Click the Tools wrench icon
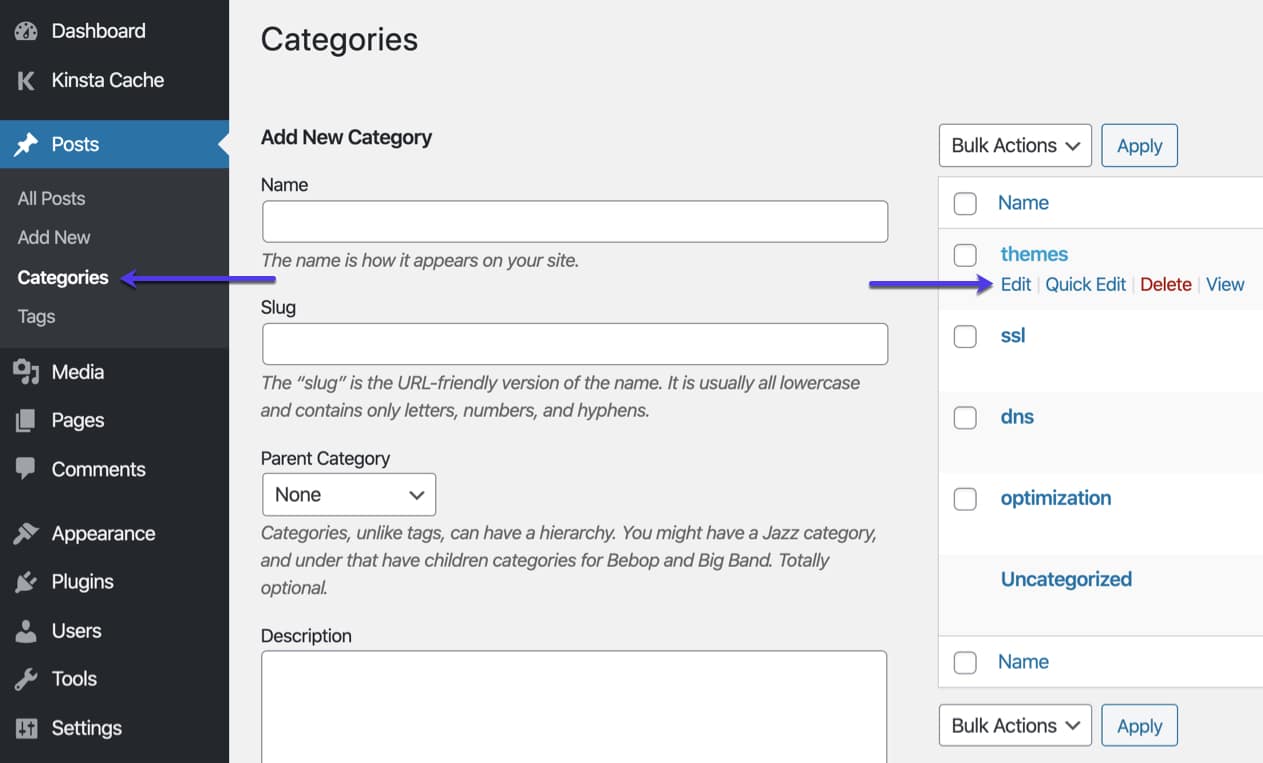This screenshot has width=1263, height=763. [x=25, y=678]
